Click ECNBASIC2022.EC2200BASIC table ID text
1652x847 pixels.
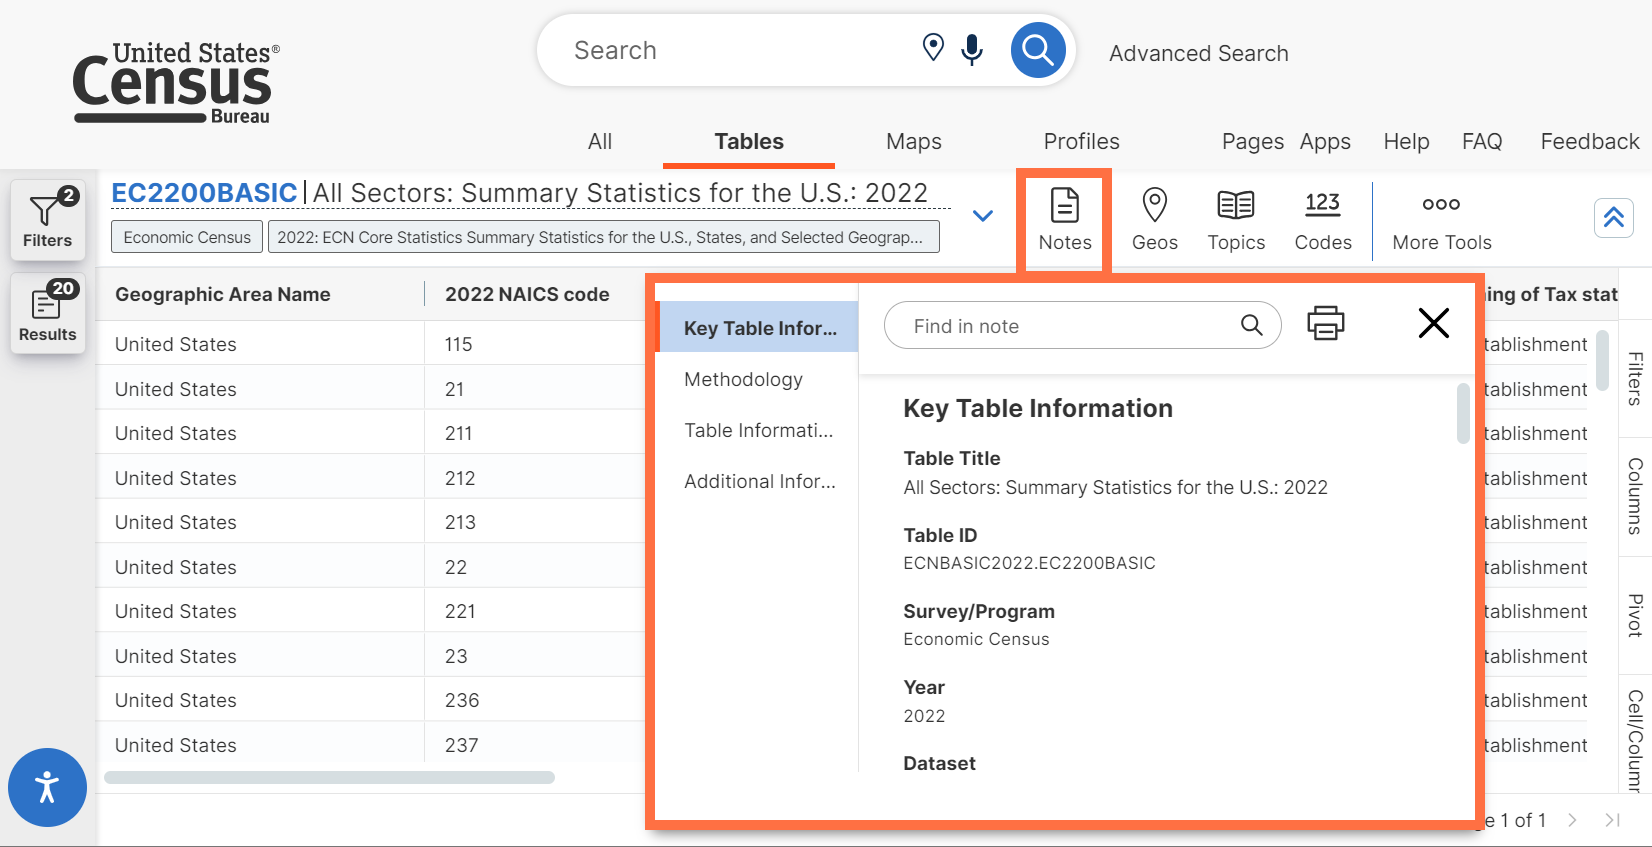pos(1029,563)
